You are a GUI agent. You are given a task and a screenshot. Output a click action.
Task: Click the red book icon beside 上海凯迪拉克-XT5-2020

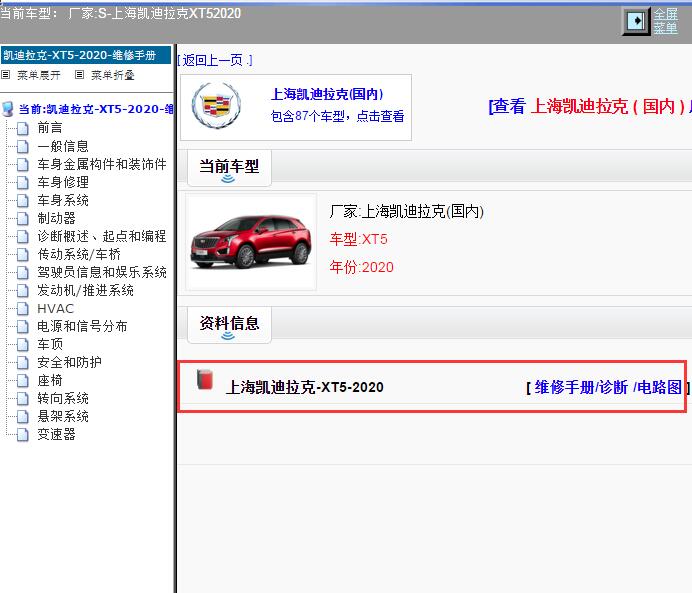[x=205, y=379]
